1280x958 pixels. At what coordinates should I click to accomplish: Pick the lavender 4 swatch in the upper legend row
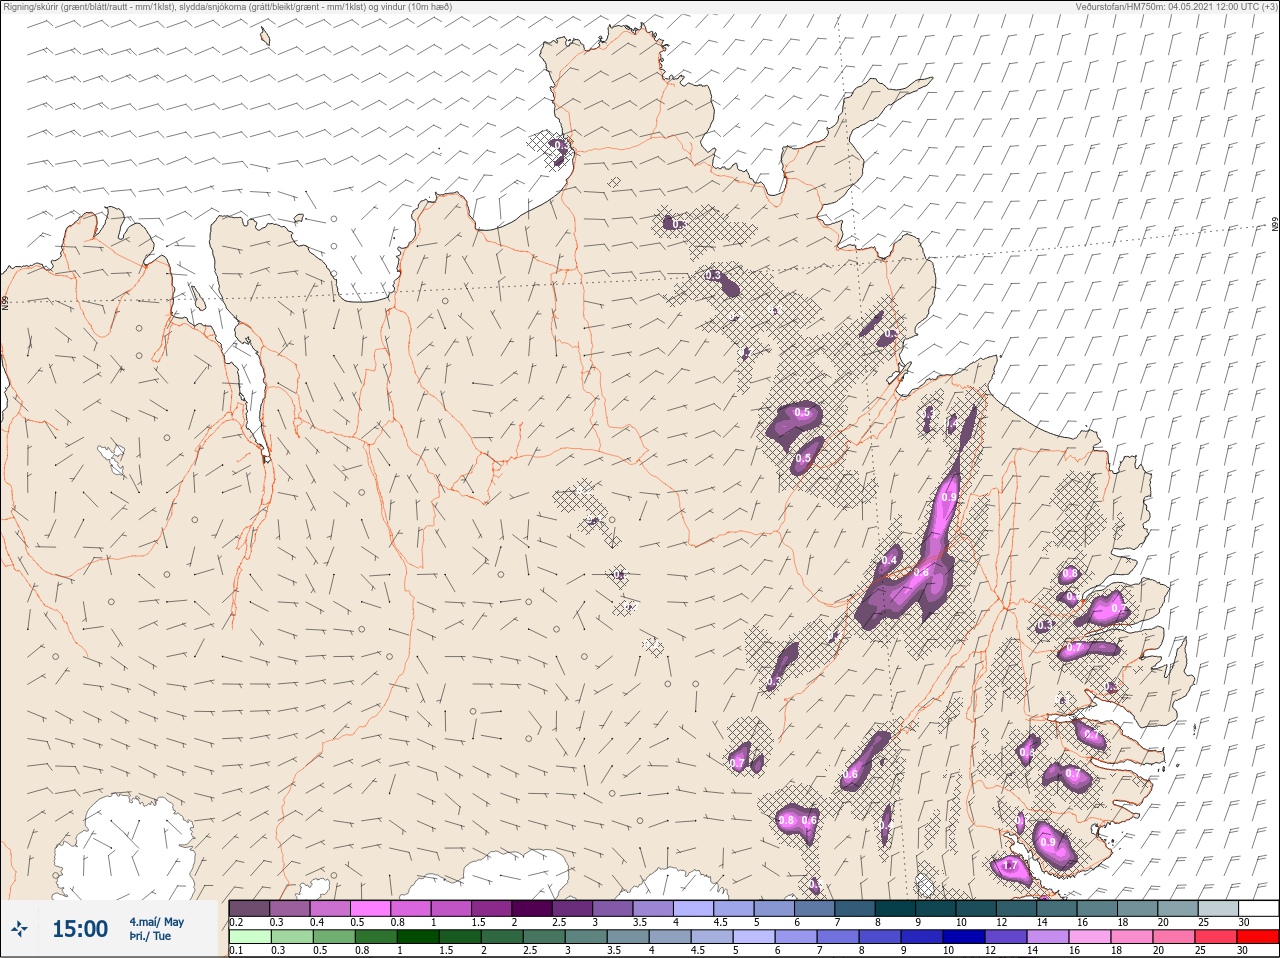(696, 908)
